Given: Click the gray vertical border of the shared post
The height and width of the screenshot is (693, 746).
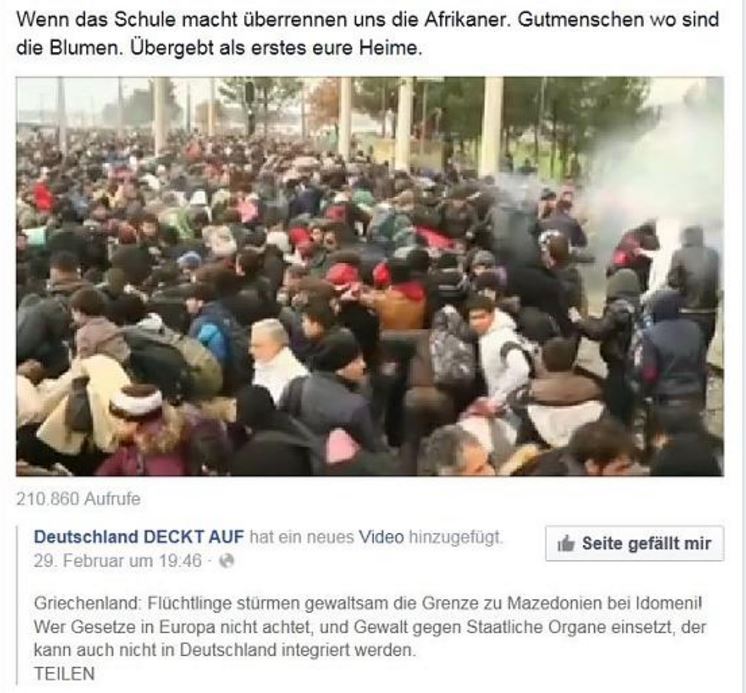Looking at the screenshot, I should click(17, 605).
